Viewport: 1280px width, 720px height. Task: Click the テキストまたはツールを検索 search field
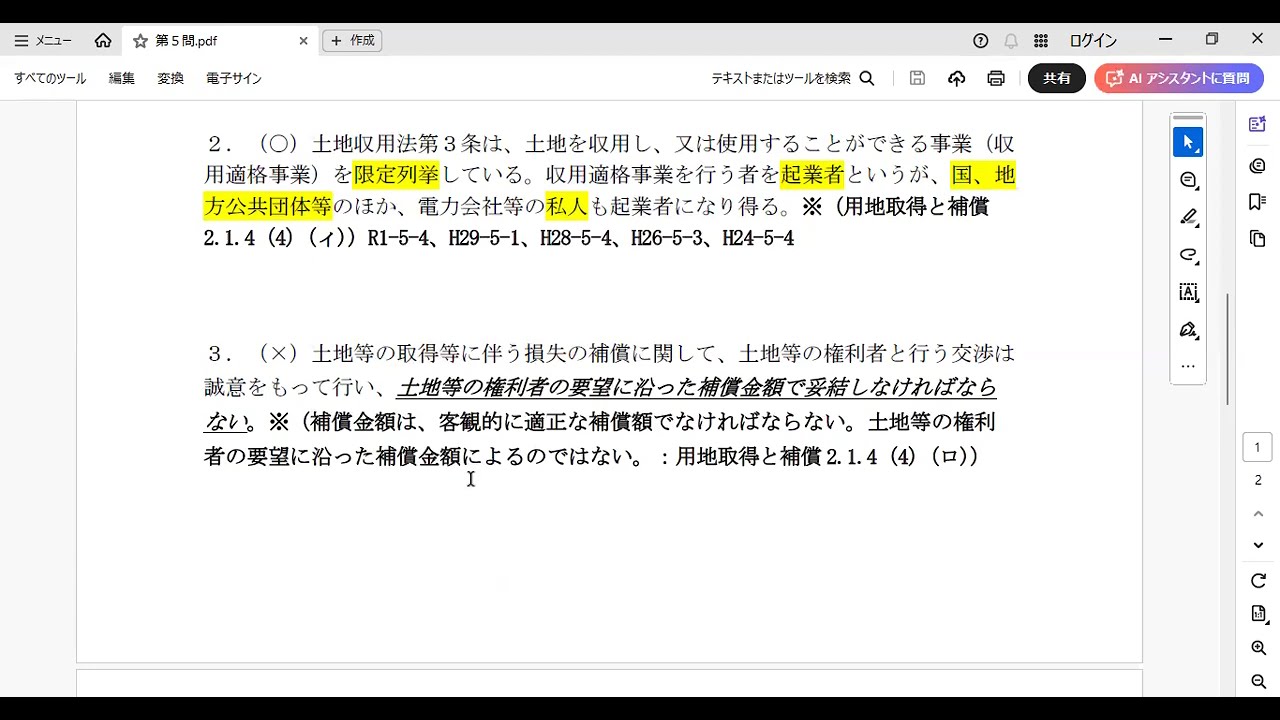793,78
